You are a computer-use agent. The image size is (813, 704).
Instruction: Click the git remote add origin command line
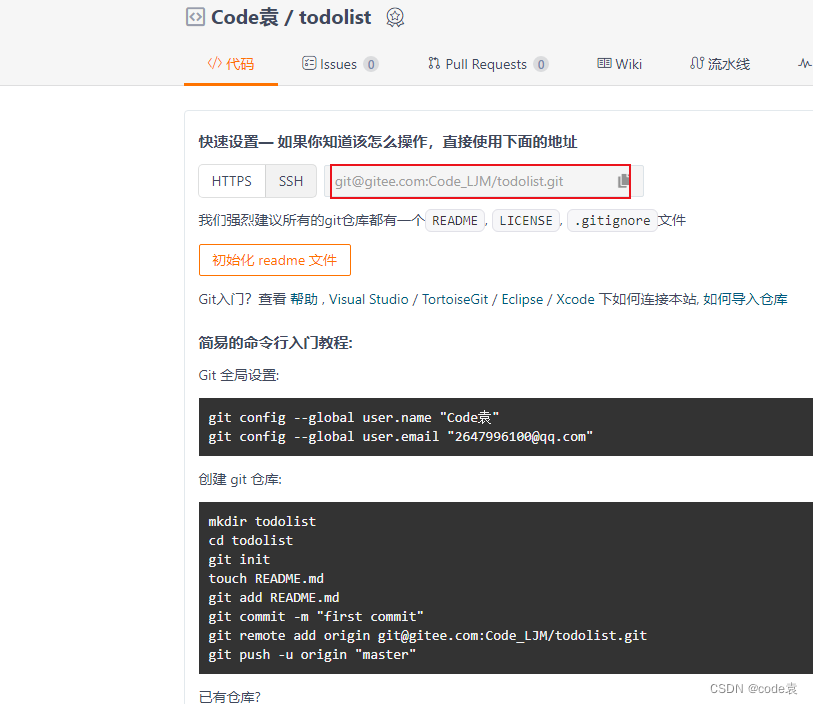(x=428, y=636)
